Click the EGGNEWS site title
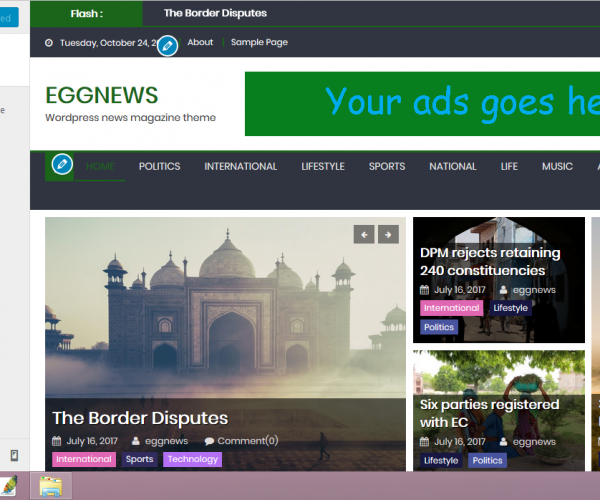The width and height of the screenshot is (600, 500). point(101,95)
